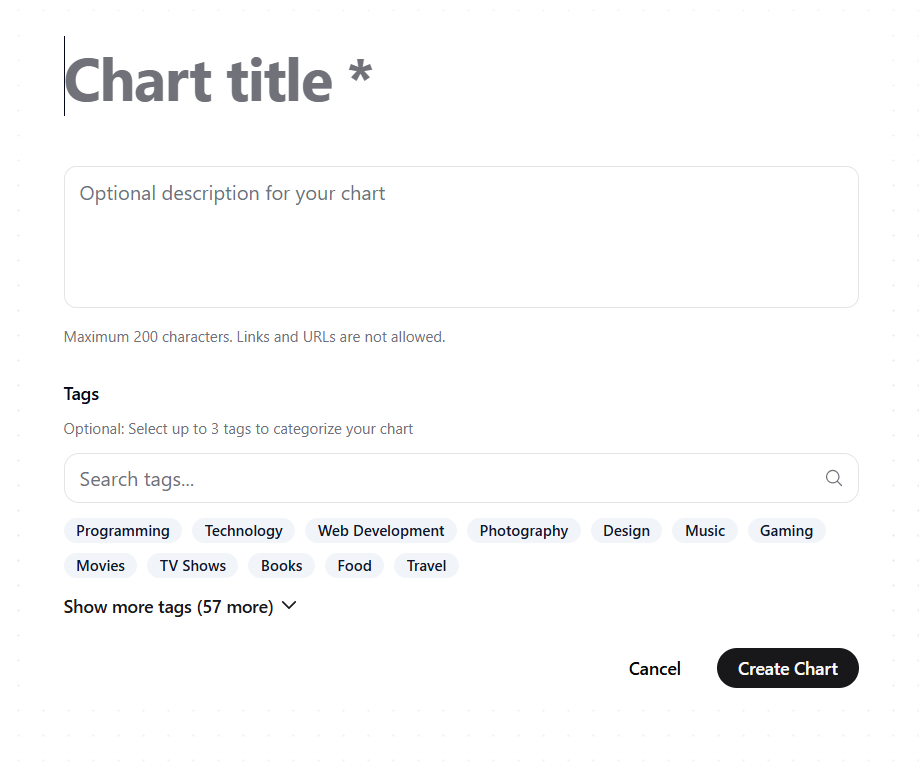
Task: Select the Design tag
Action: (x=626, y=531)
